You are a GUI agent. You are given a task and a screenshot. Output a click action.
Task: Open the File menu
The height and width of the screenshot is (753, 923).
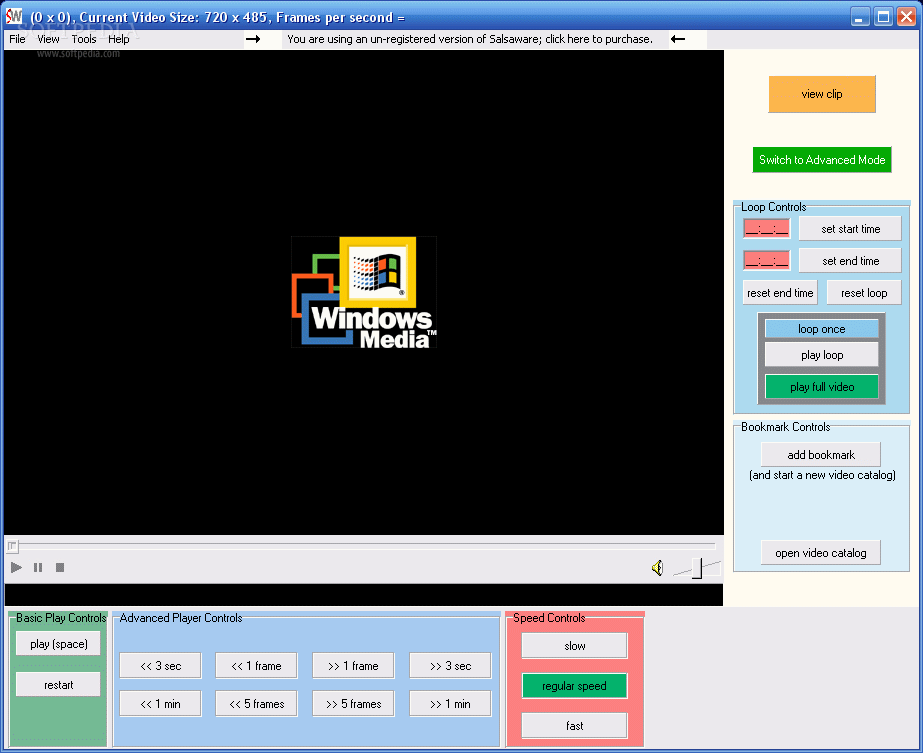tap(17, 39)
